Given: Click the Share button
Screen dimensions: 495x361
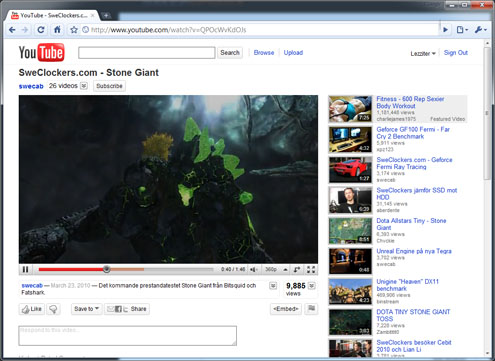Looking at the screenshot, I should click(x=138, y=309).
